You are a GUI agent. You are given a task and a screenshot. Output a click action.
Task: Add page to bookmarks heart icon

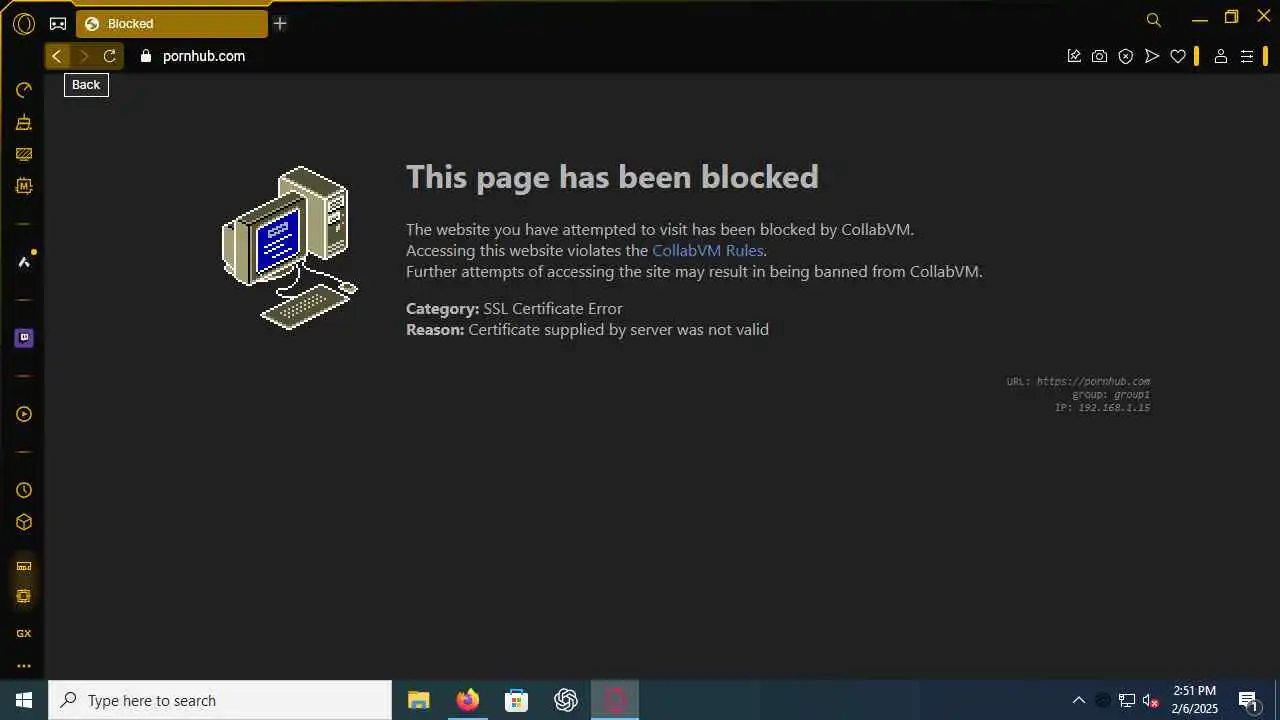[x=1178, y=56]
